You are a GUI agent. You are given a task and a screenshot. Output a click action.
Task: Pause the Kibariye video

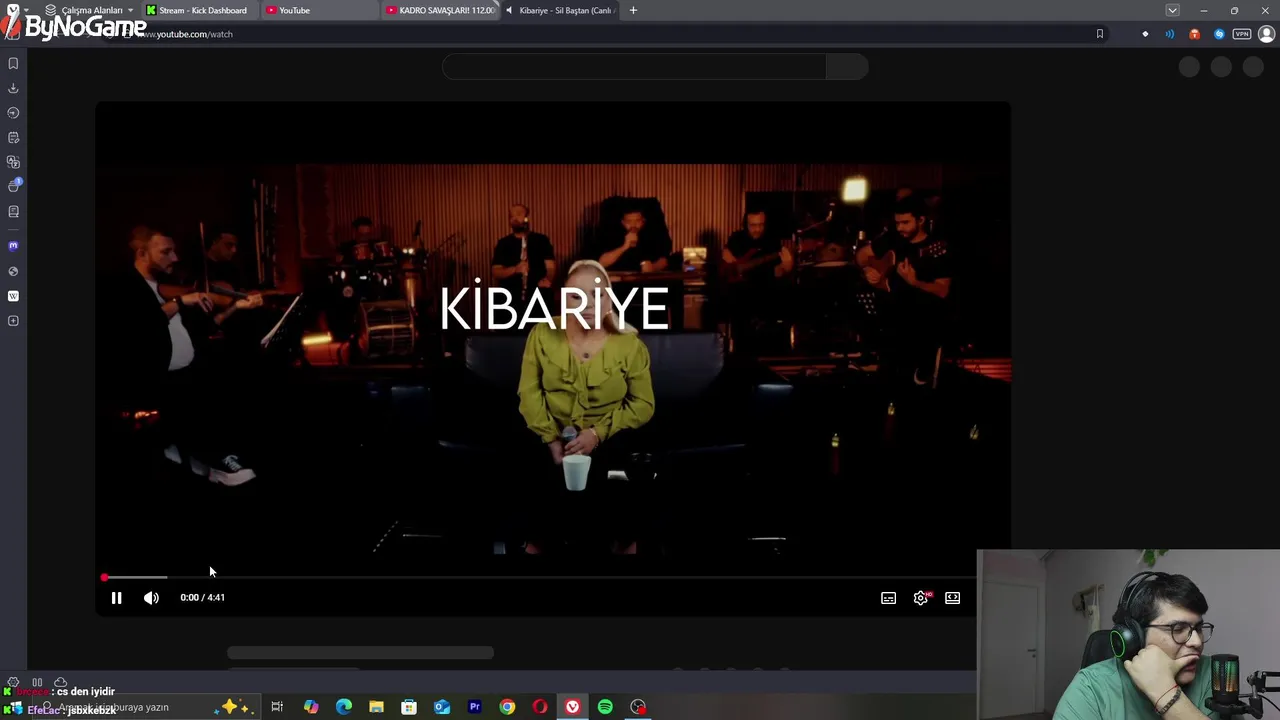pyautogui.click(x=116, y=598)
